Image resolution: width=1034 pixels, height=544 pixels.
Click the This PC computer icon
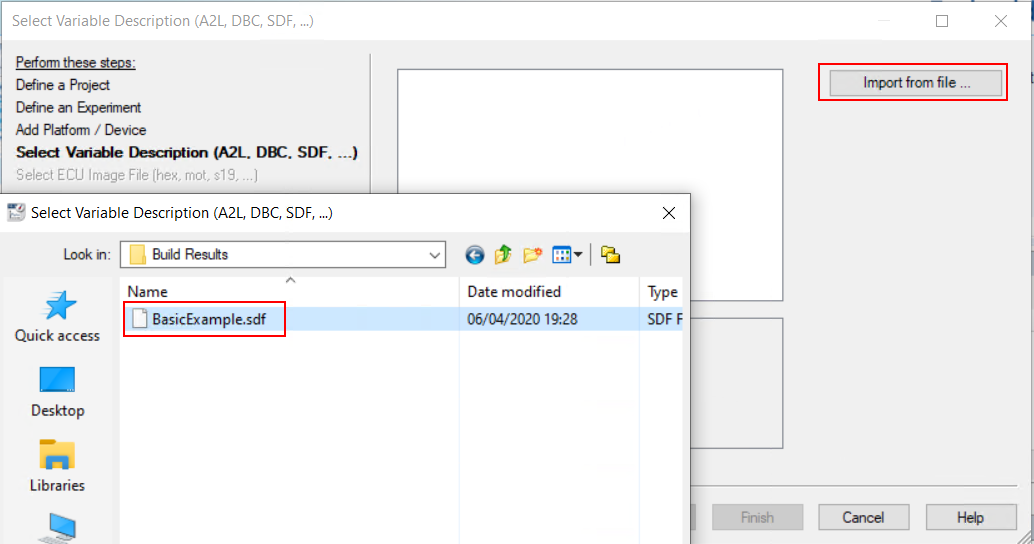pyautogui.click(x=57, y=528)
